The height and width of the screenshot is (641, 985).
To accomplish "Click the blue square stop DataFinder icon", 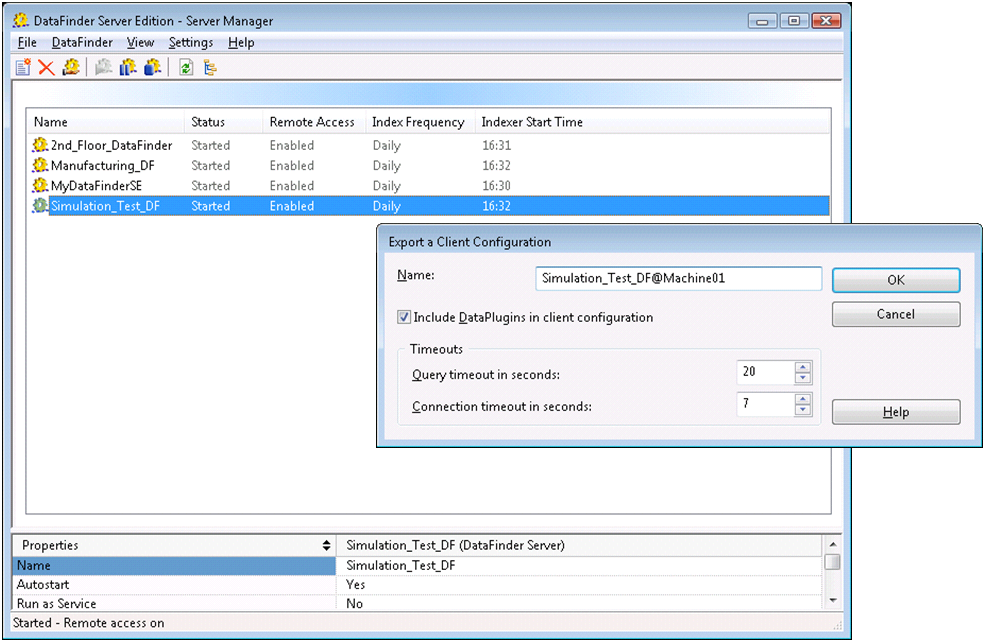I will [x=152, y=67].
